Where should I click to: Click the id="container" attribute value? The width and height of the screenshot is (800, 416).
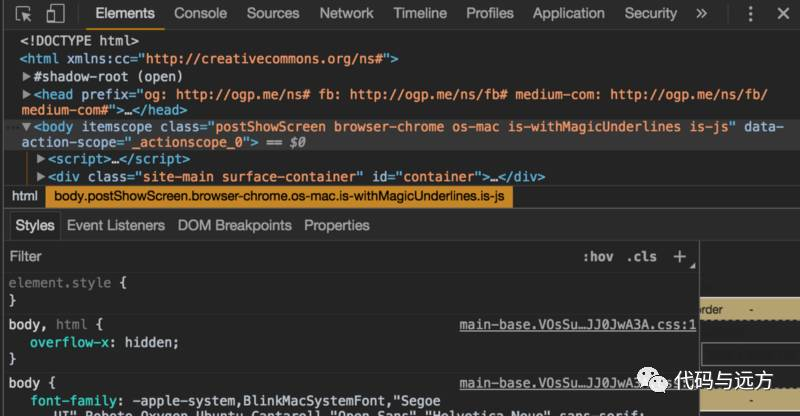point(439,177)
